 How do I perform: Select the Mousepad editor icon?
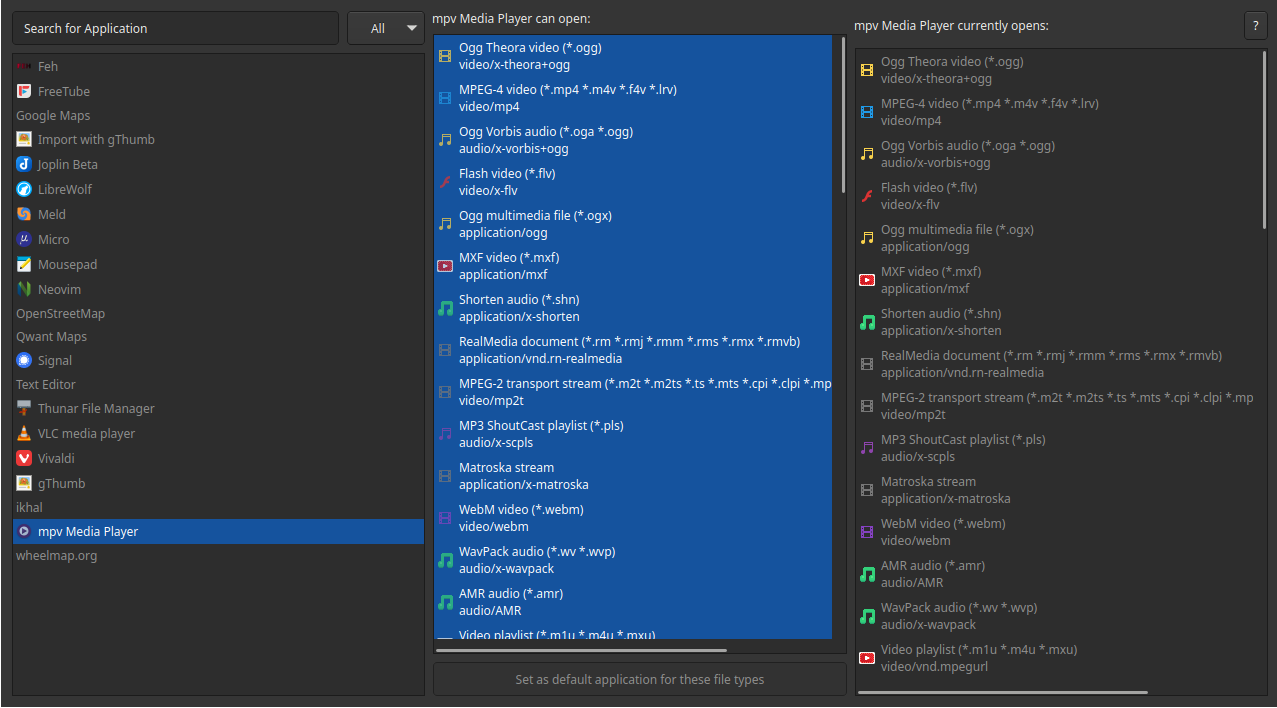point(23,263)
